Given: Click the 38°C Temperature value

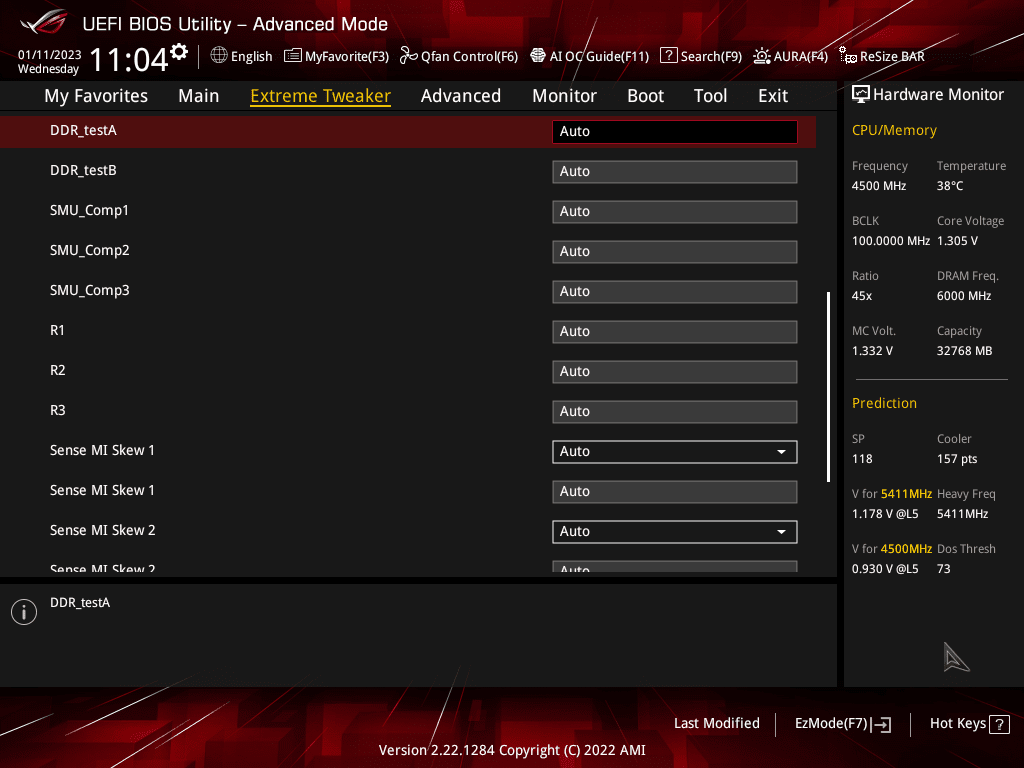Looking at the screenshot, I should pyautogui.click(x=950, y=185).
